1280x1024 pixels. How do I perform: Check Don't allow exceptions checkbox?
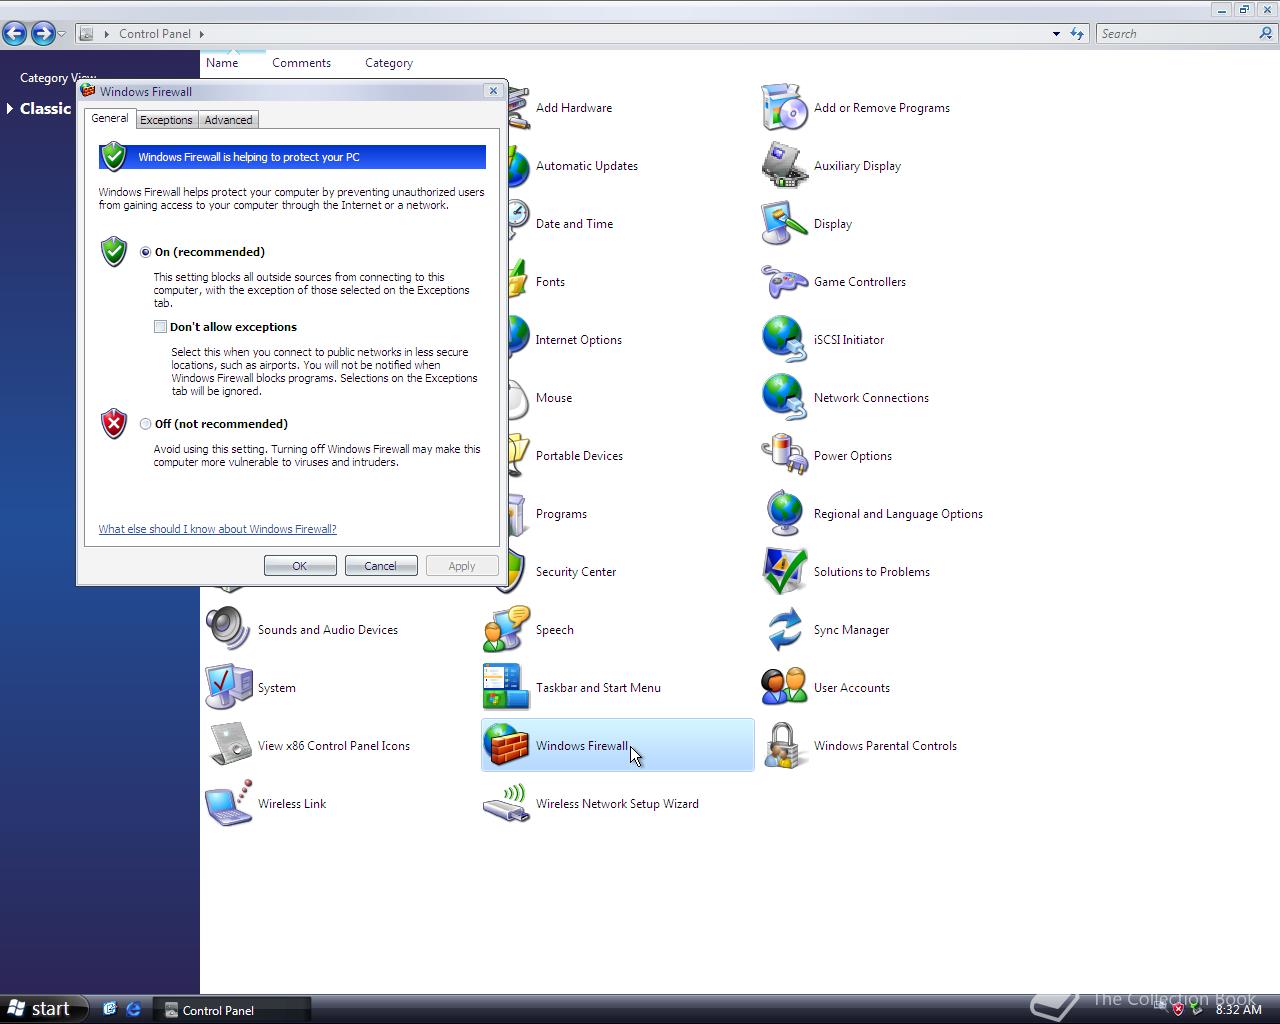[x=160, y=326]
